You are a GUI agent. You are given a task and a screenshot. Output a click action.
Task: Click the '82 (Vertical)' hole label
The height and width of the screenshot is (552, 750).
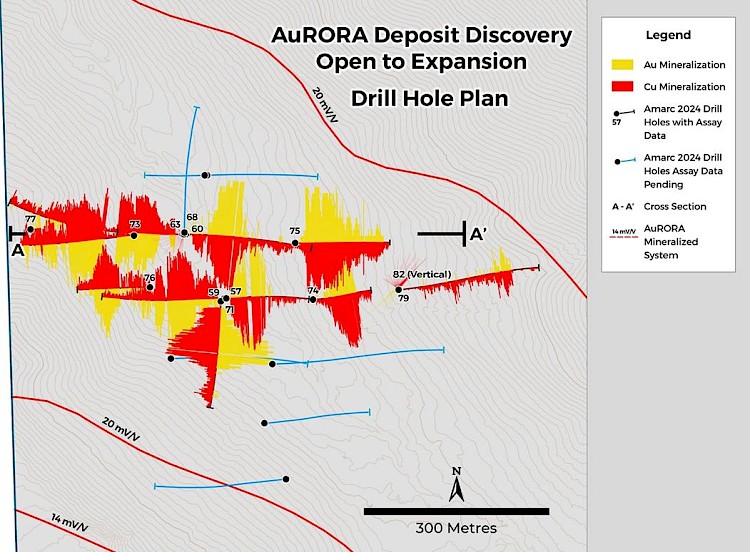(x=421, y=274)
